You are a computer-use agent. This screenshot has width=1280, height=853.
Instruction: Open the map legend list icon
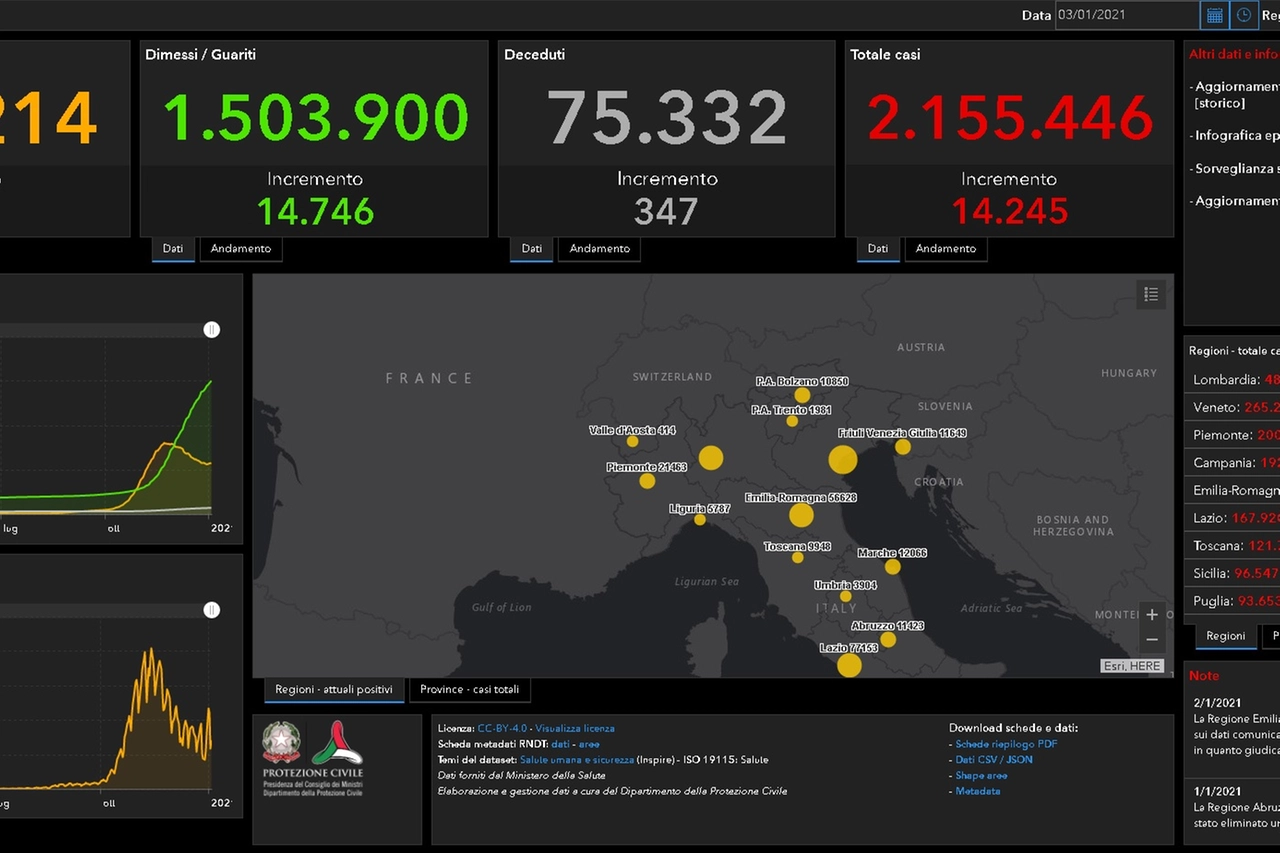coord(1151,294)
